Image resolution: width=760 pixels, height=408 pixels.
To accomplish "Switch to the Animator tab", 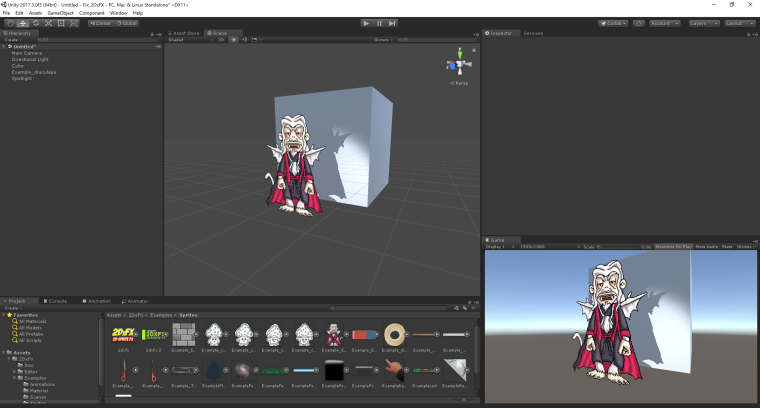I will pos(135,301).
